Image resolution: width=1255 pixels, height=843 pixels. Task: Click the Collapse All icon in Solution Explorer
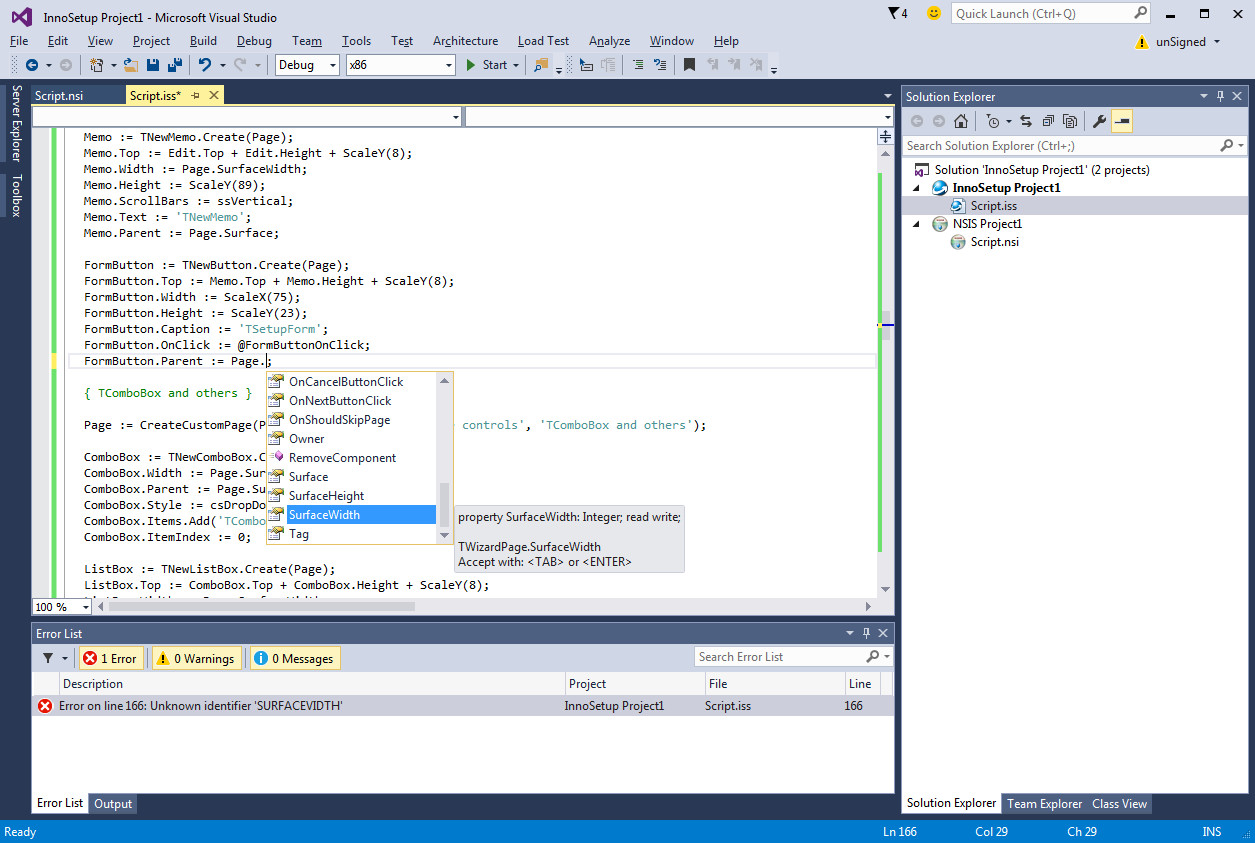1048,121
